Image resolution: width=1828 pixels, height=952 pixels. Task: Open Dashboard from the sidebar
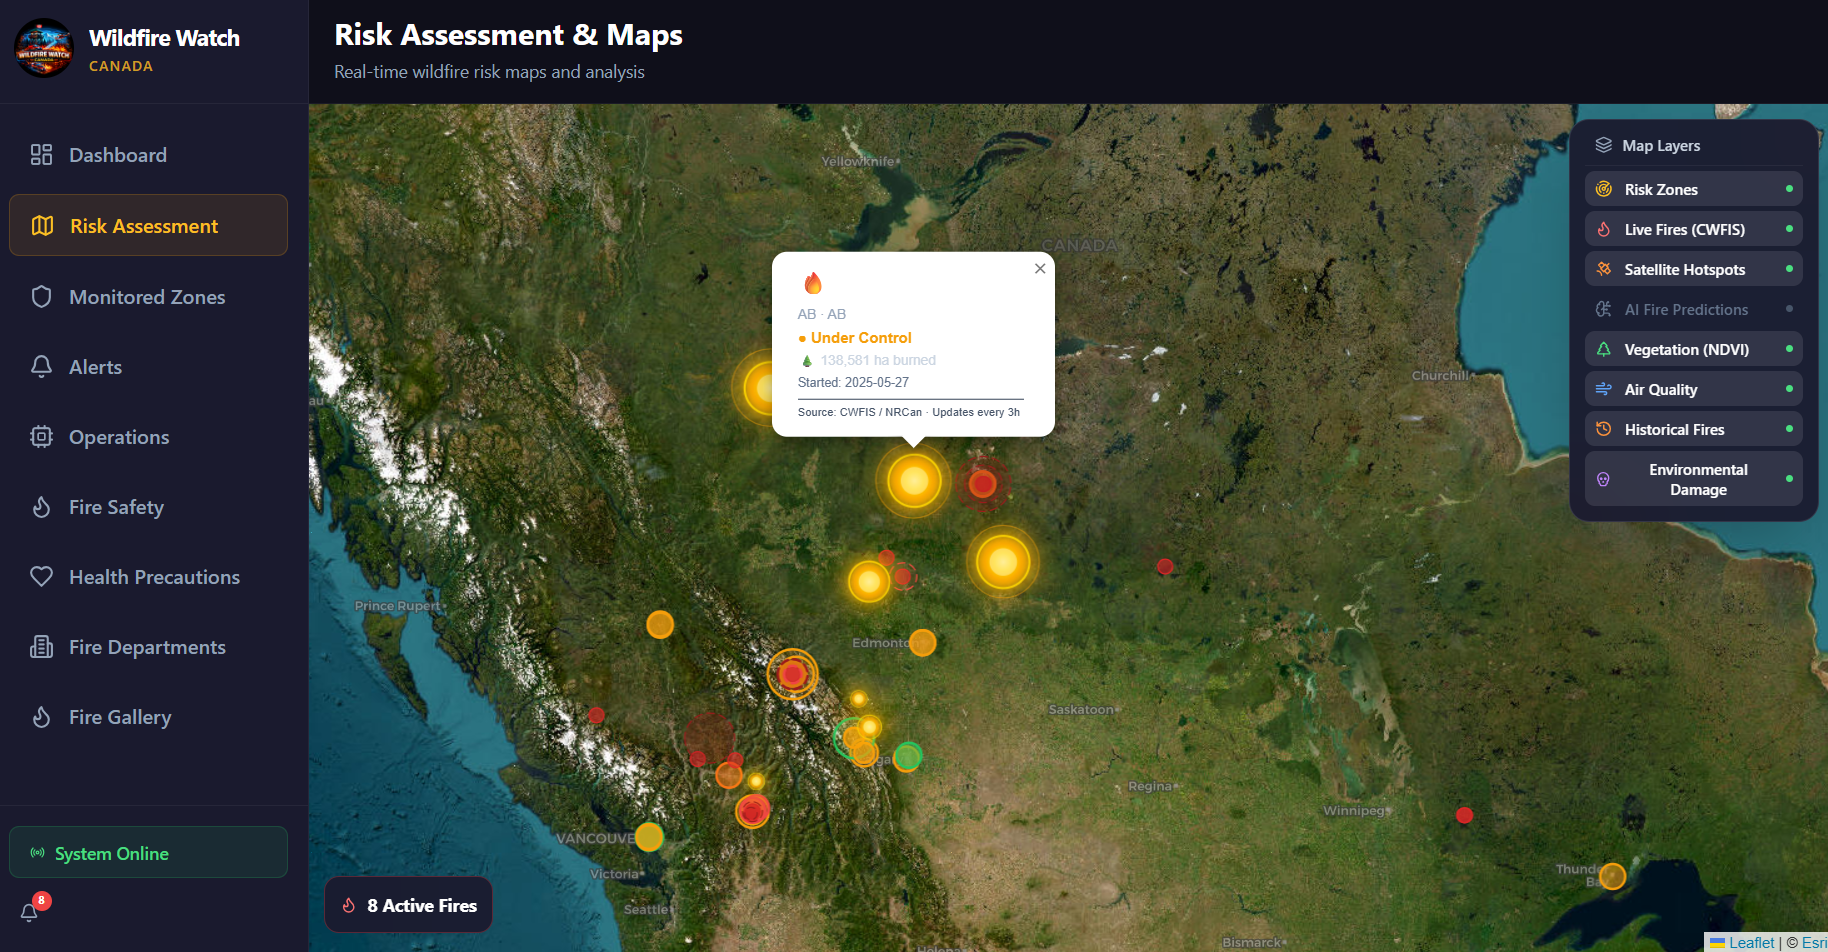point(148,155)
